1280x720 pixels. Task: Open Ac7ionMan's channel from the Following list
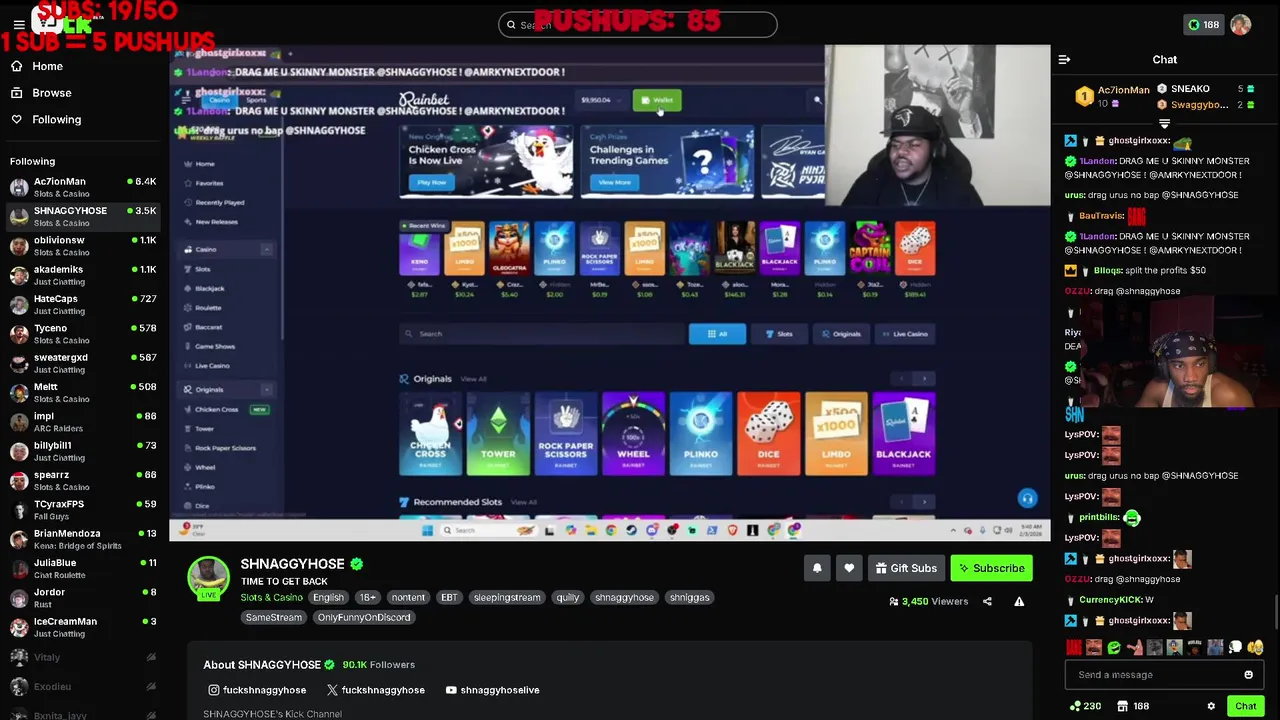tap(82, 187)
